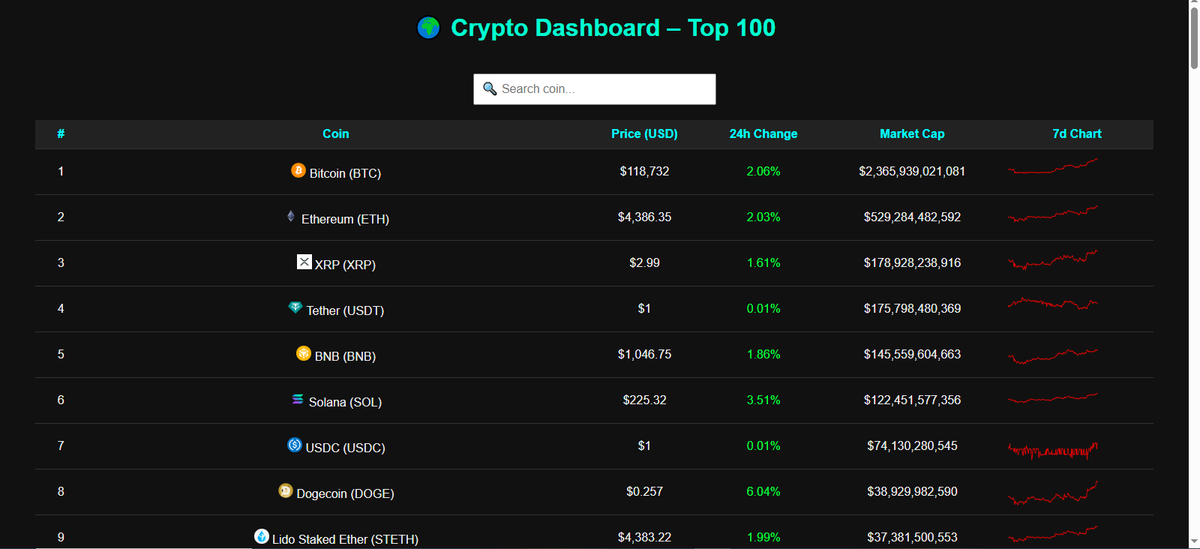Click the Bitcoin 24h change 2.06%
The width and height of the screenshot is (1200, 549).
click(763, 171)
